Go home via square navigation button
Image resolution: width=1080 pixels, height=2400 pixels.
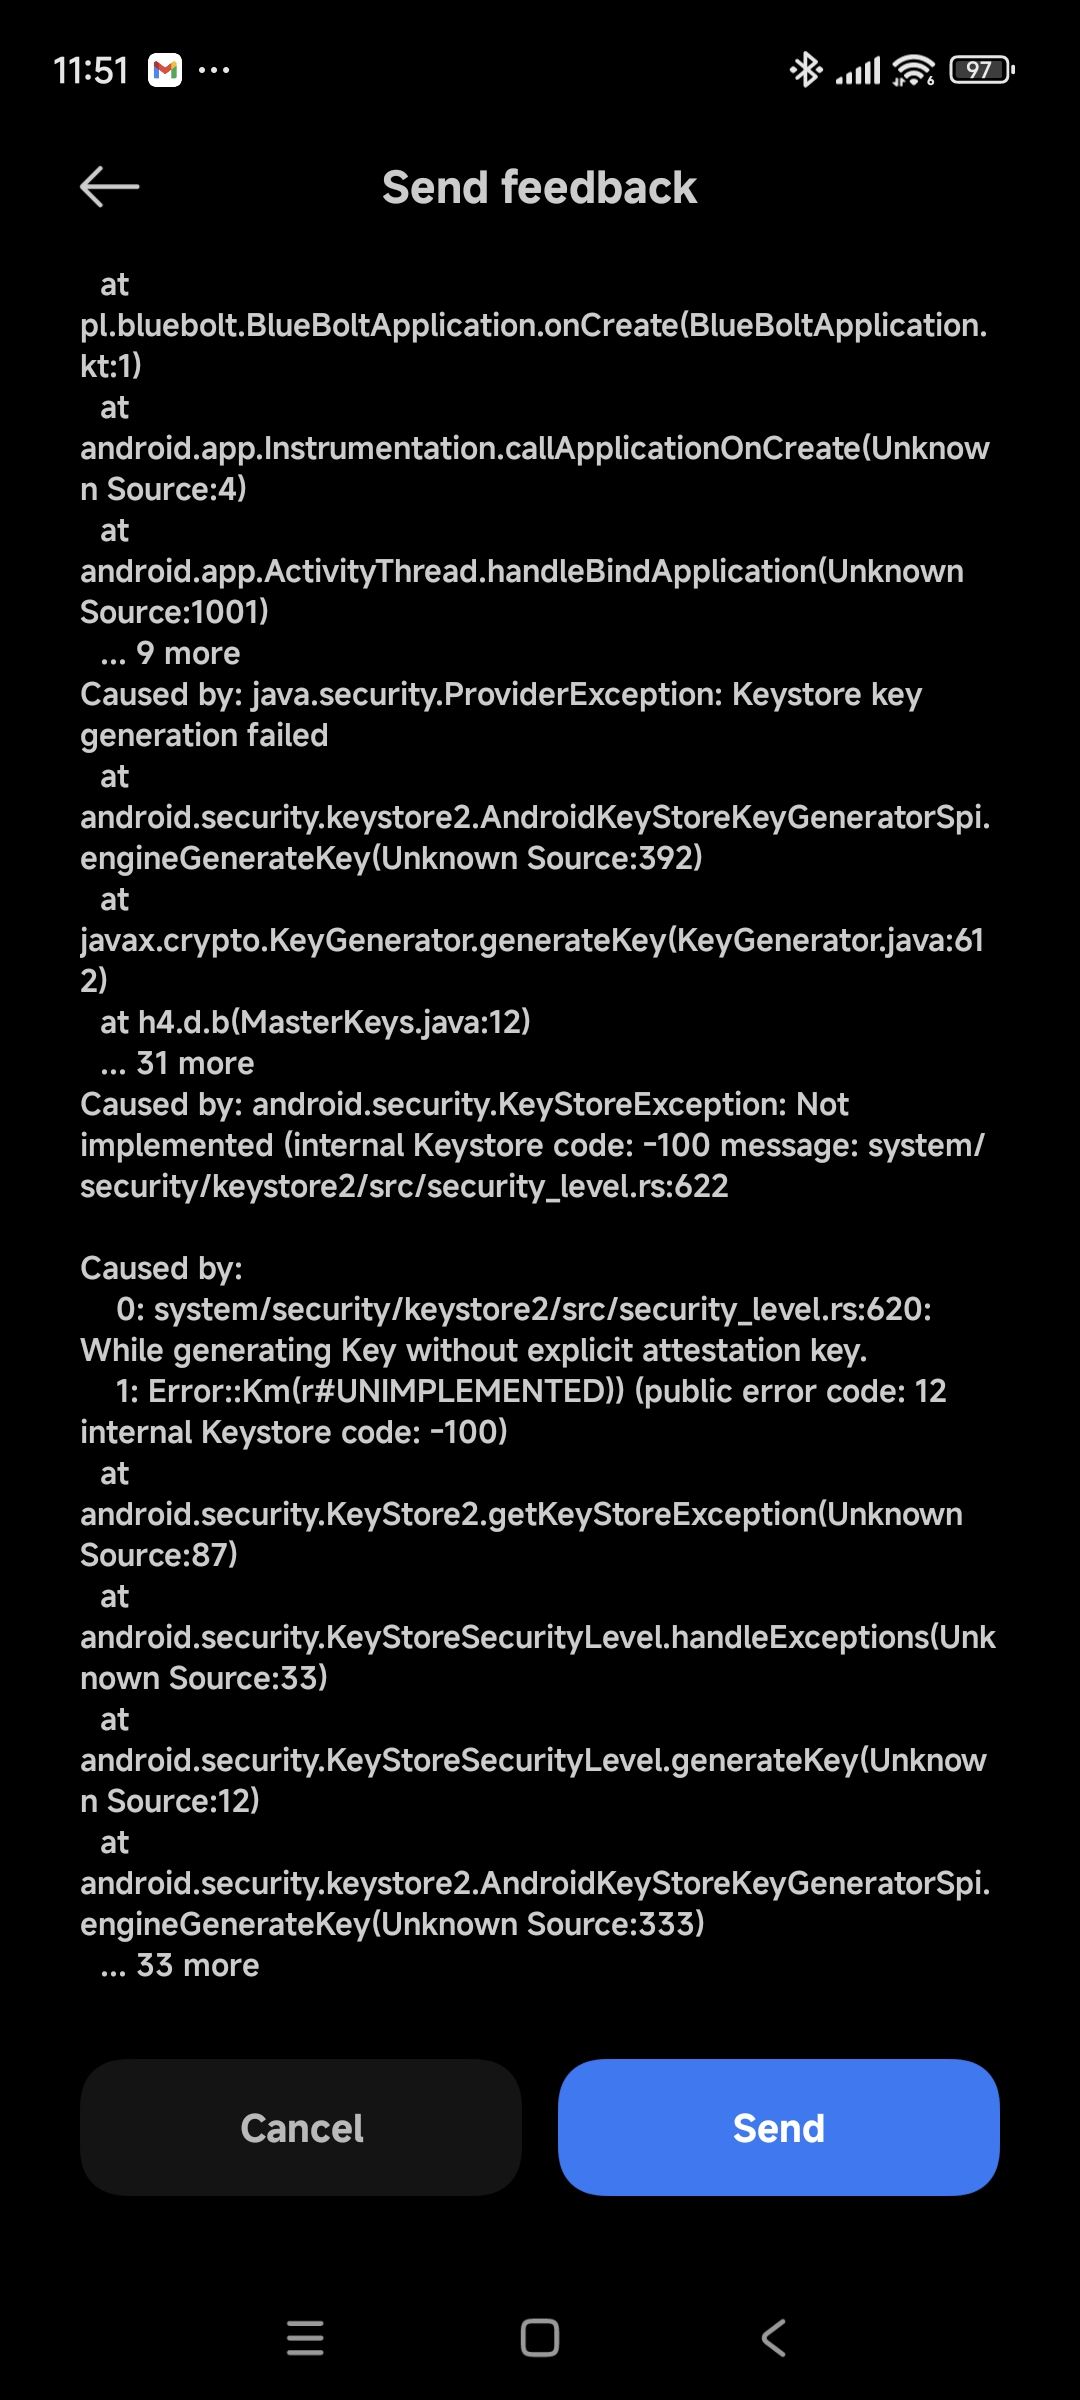(540, 2338)
